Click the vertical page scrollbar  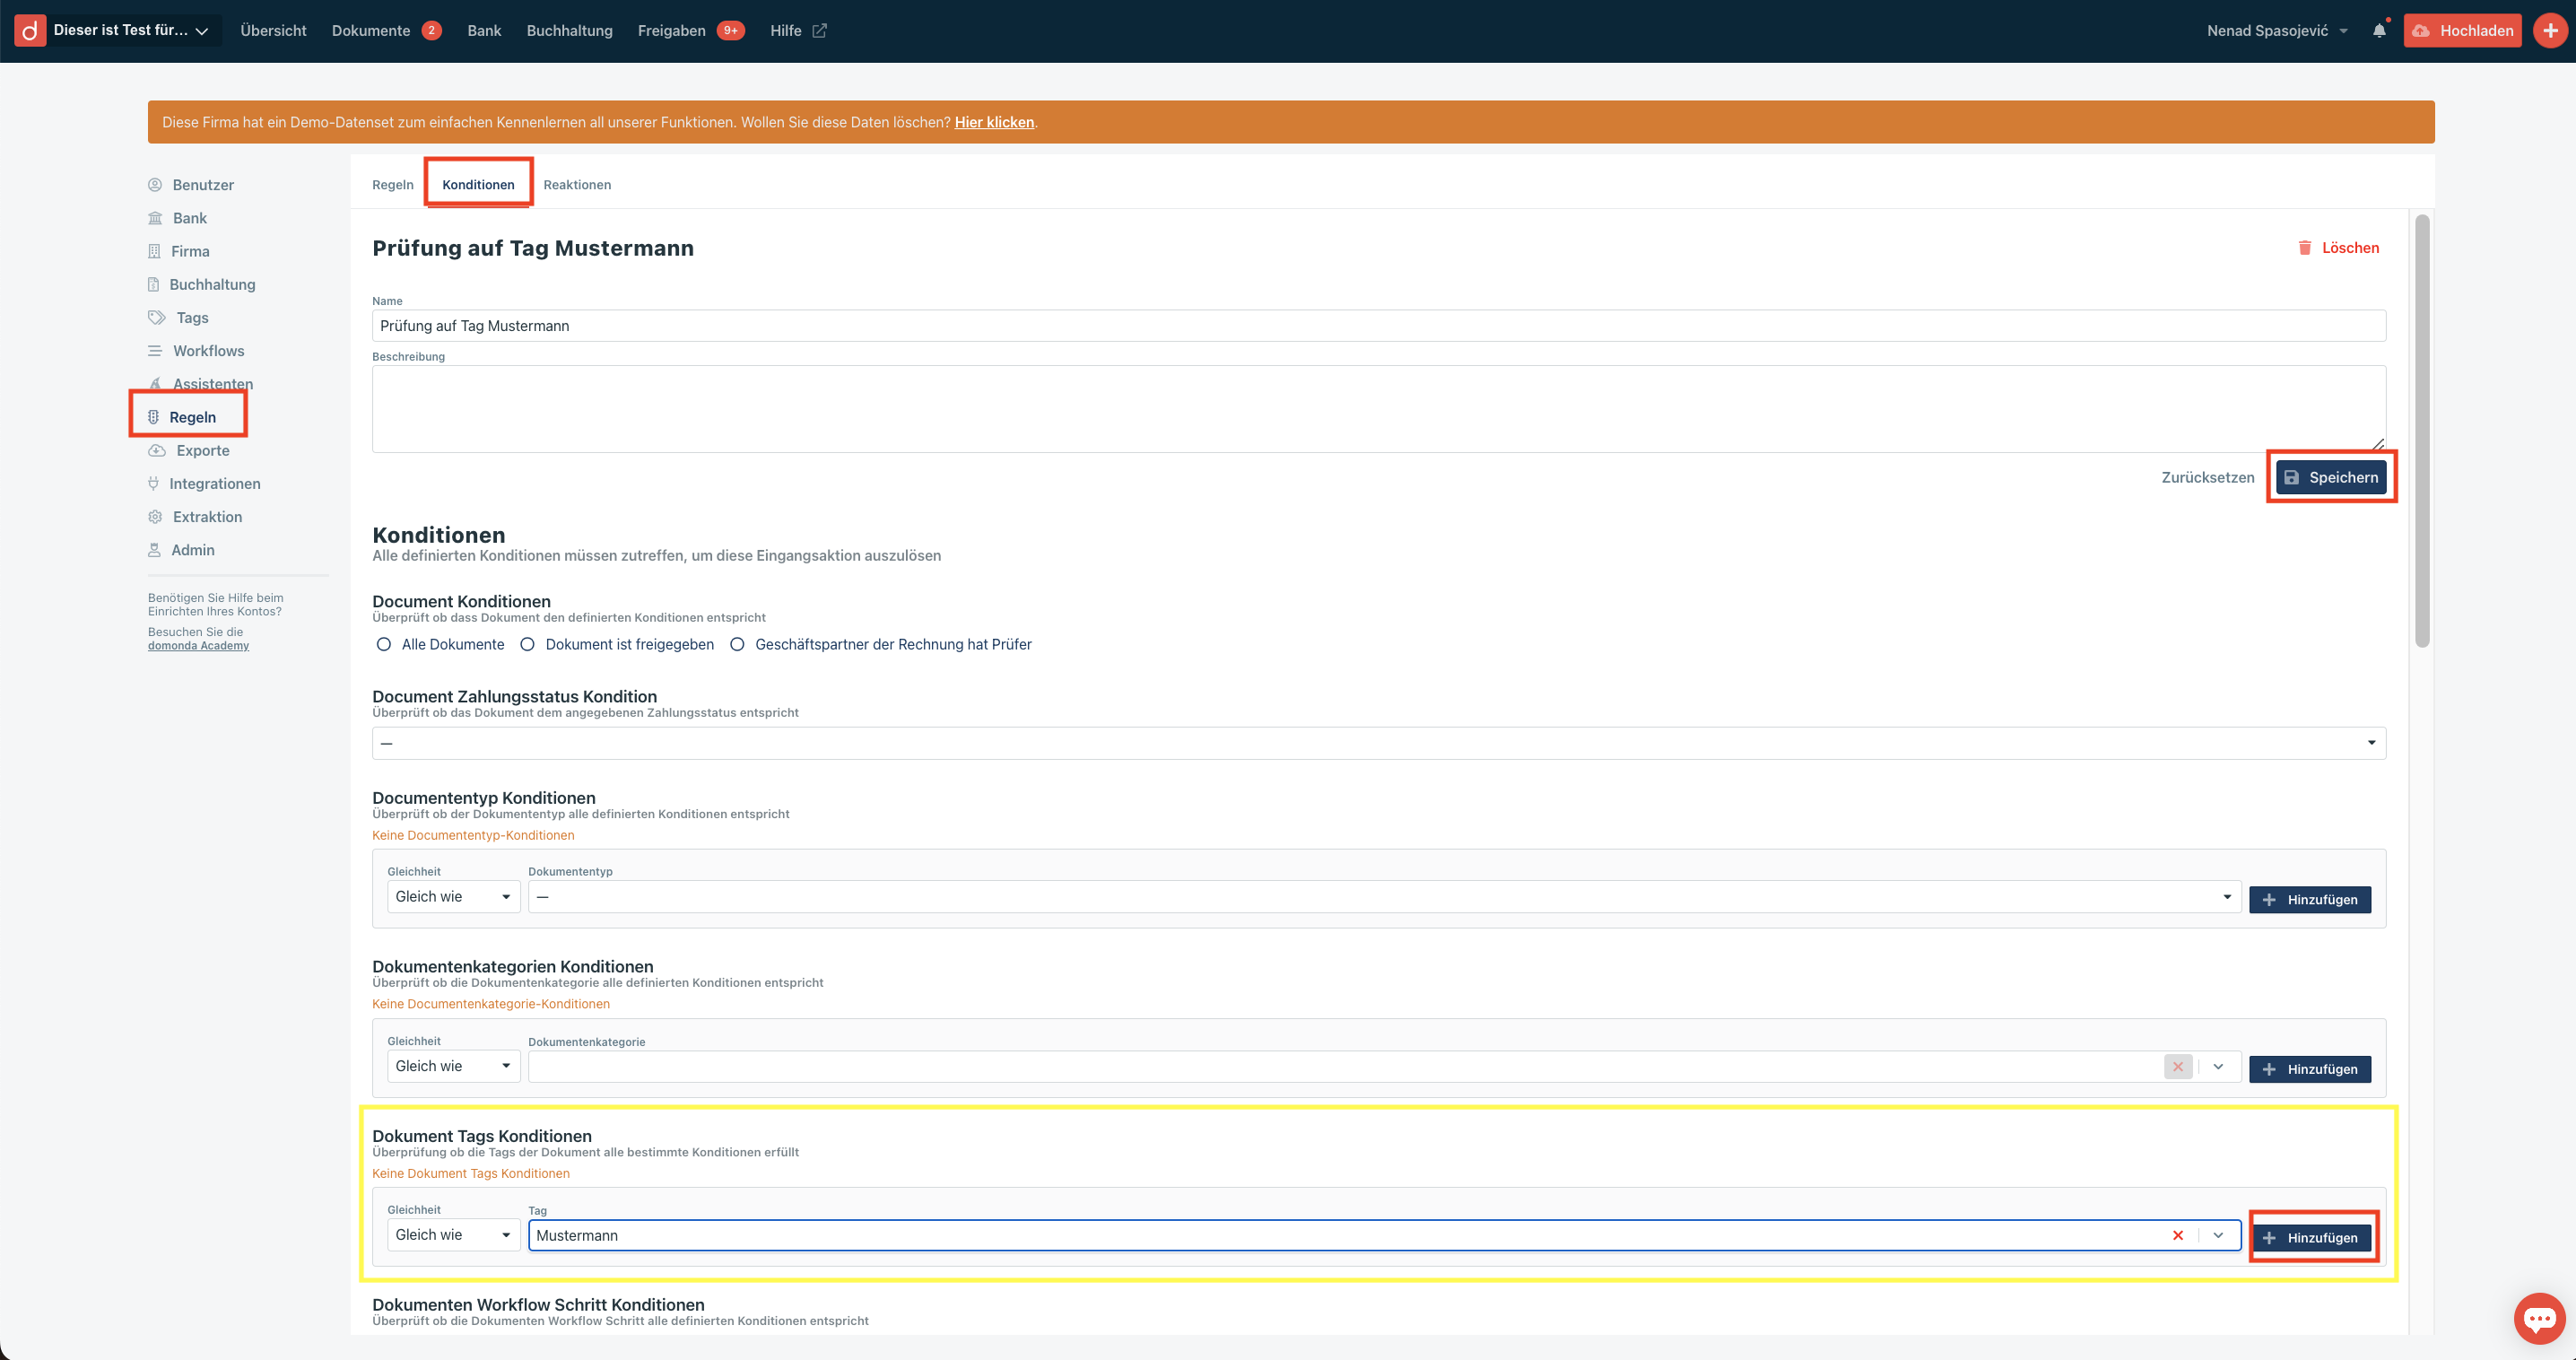pyautogui.click(x=2421, y=430)
